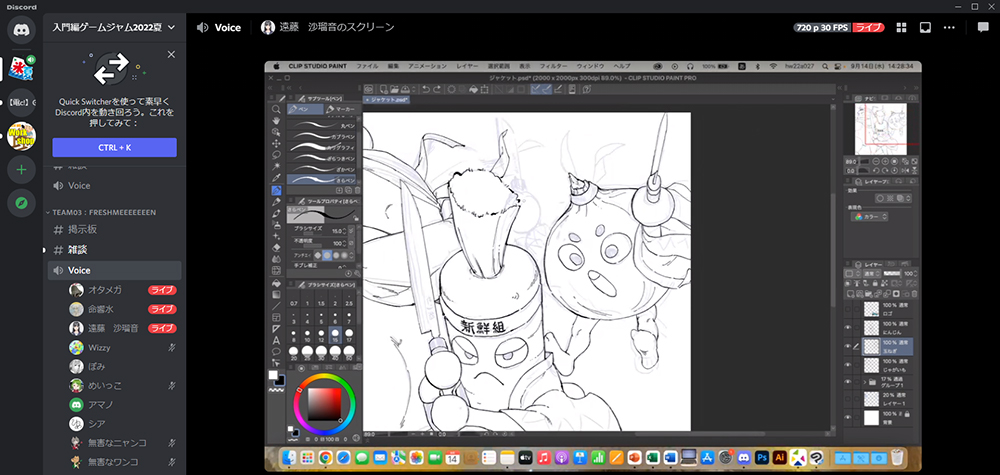Open 雑談 text channel under TEAM03
The image size is (1000, 475).
114,250
